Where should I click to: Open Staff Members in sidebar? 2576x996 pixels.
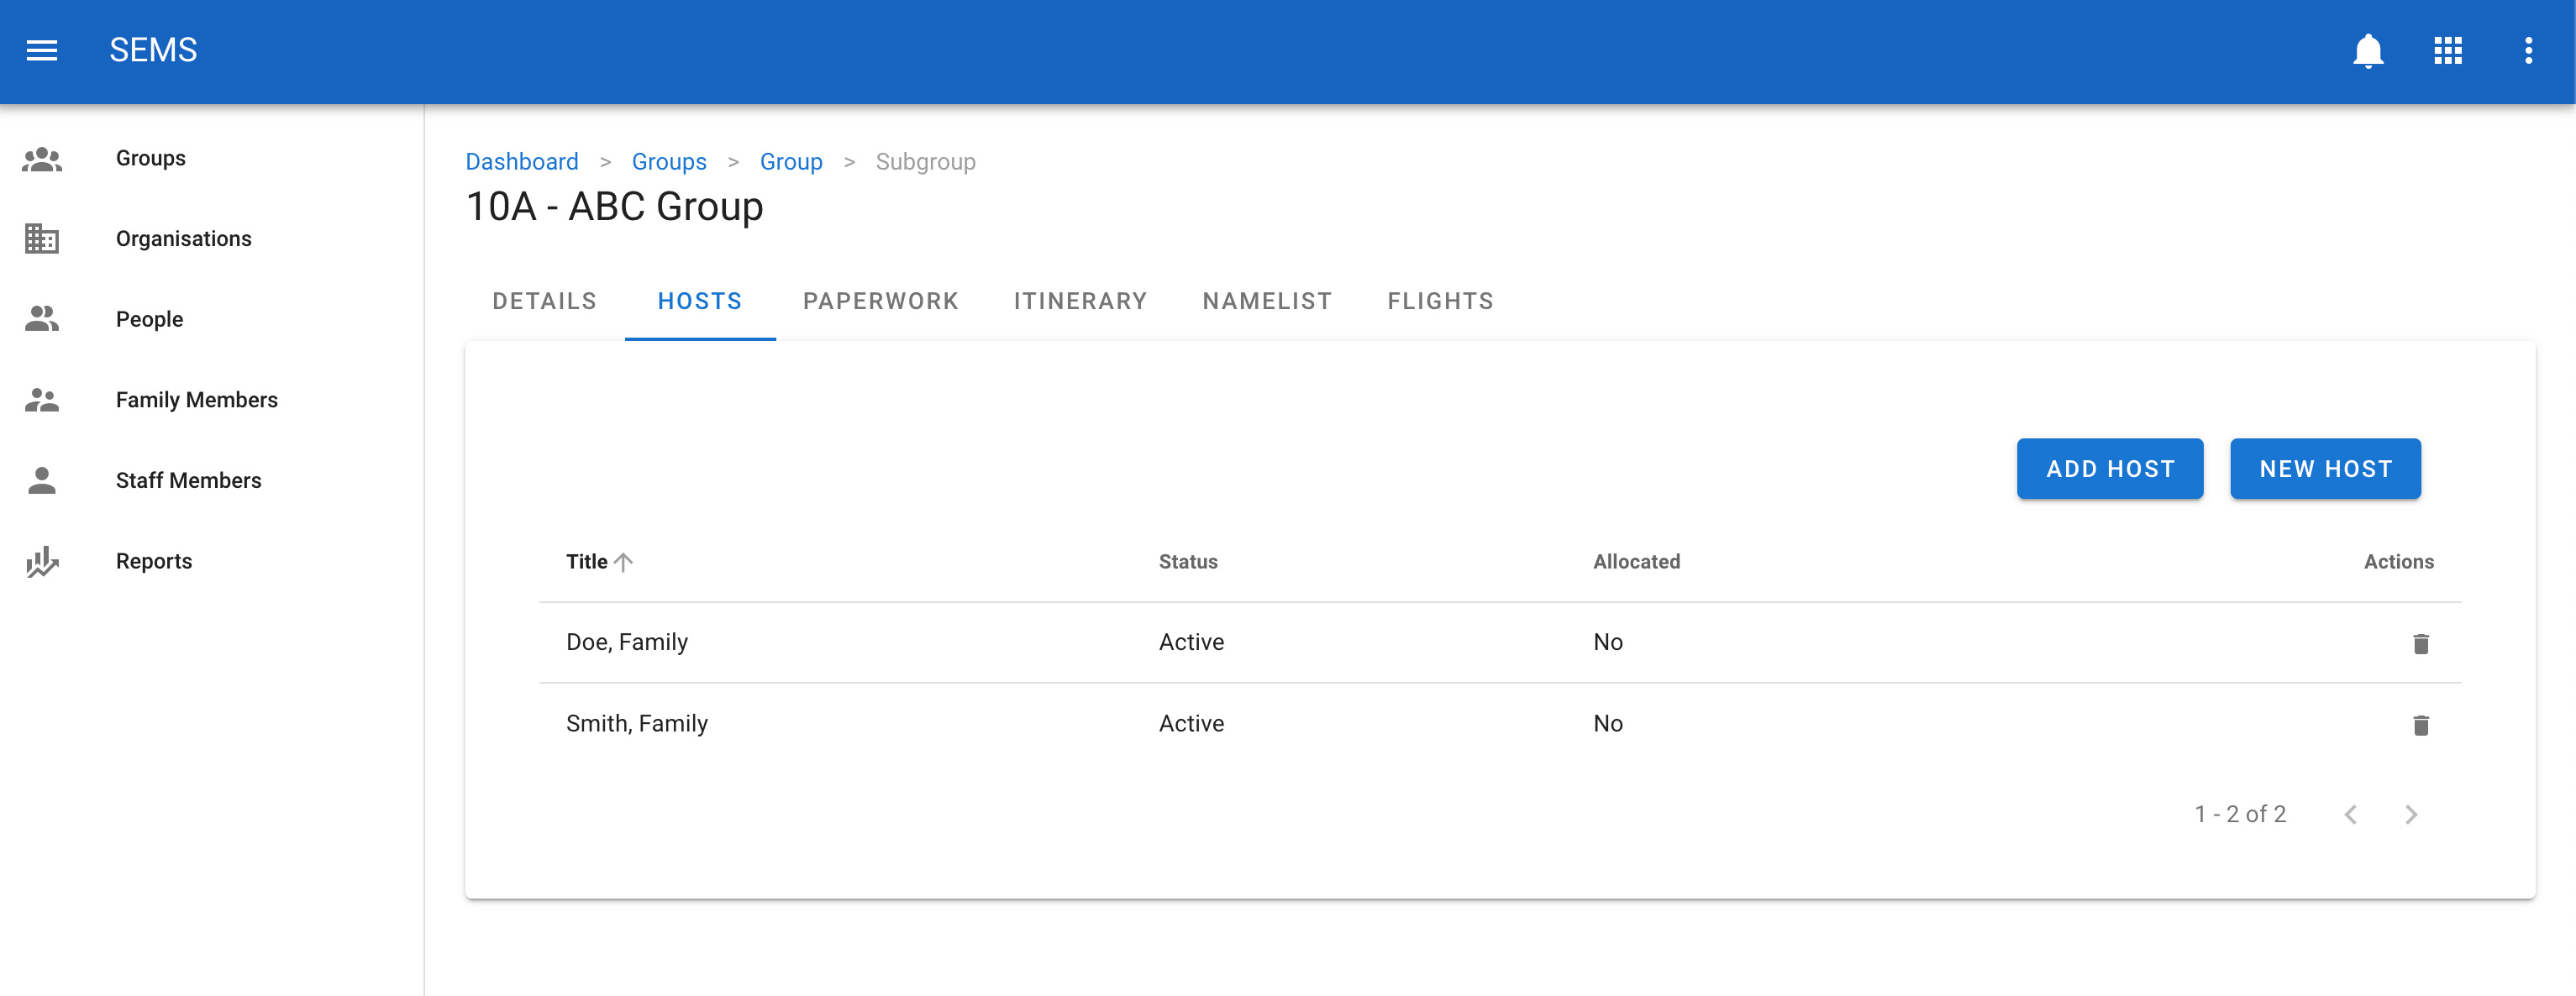(x=188, y=481)
